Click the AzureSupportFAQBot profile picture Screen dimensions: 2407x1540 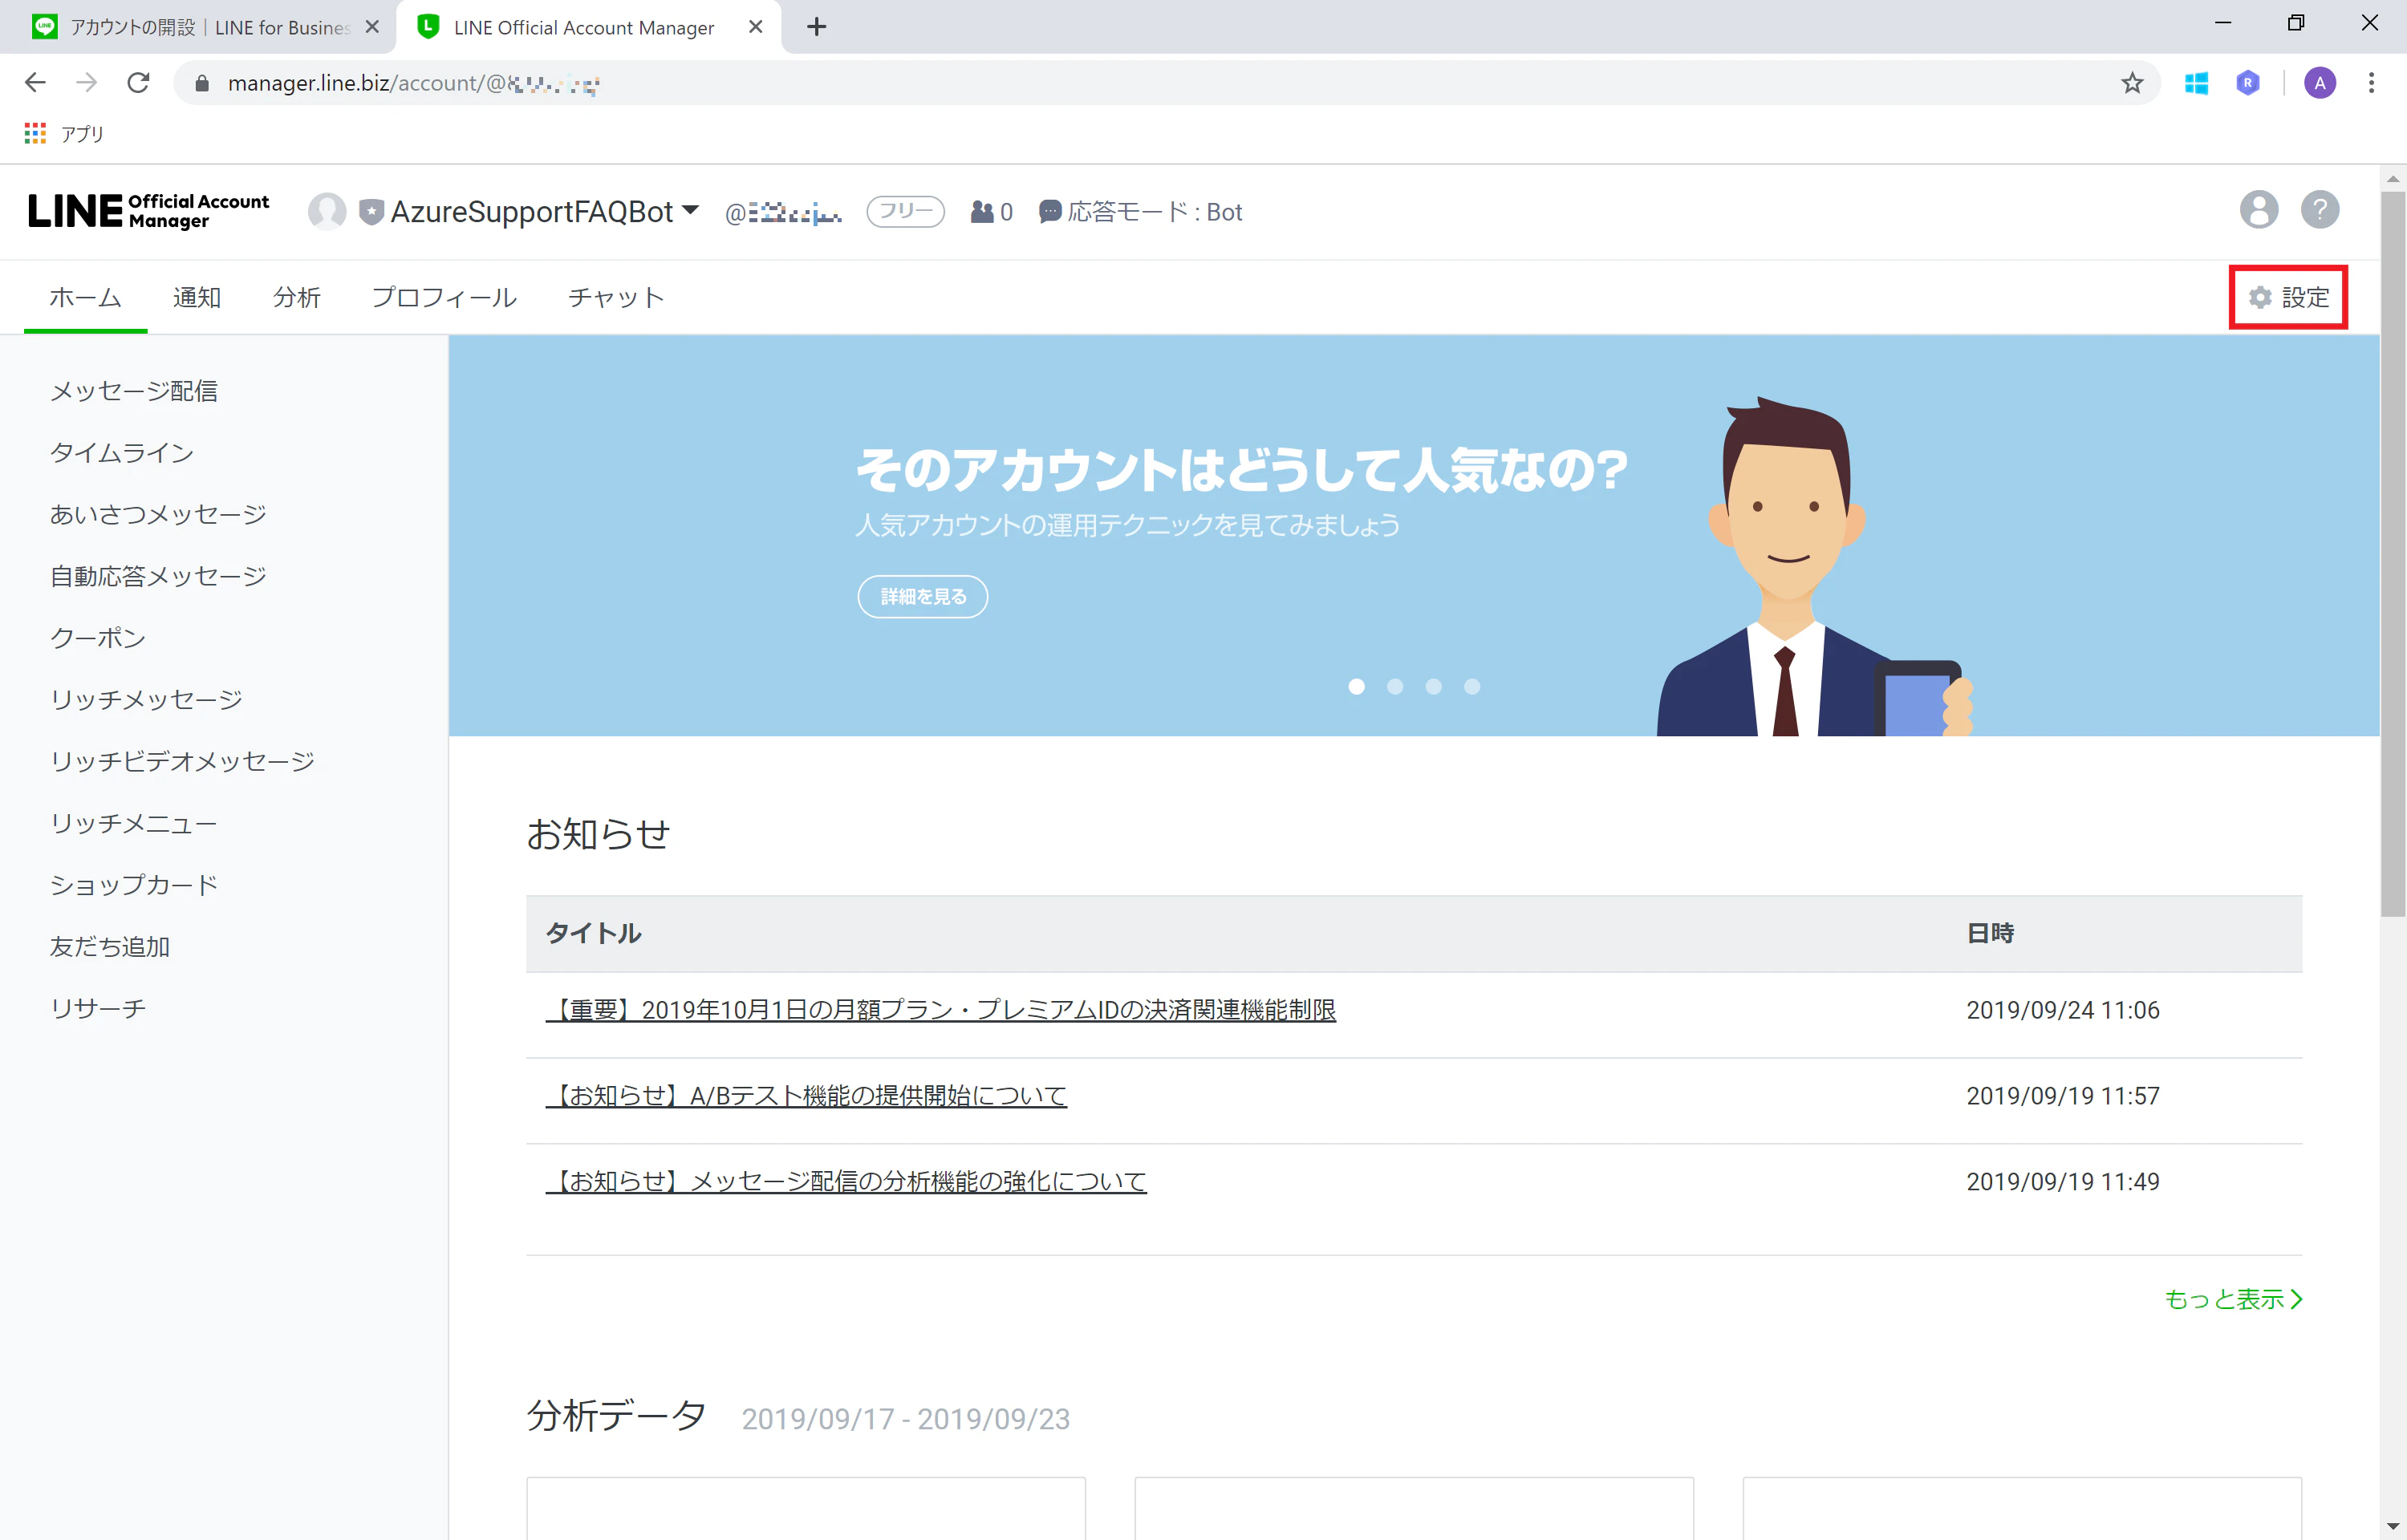327,212
